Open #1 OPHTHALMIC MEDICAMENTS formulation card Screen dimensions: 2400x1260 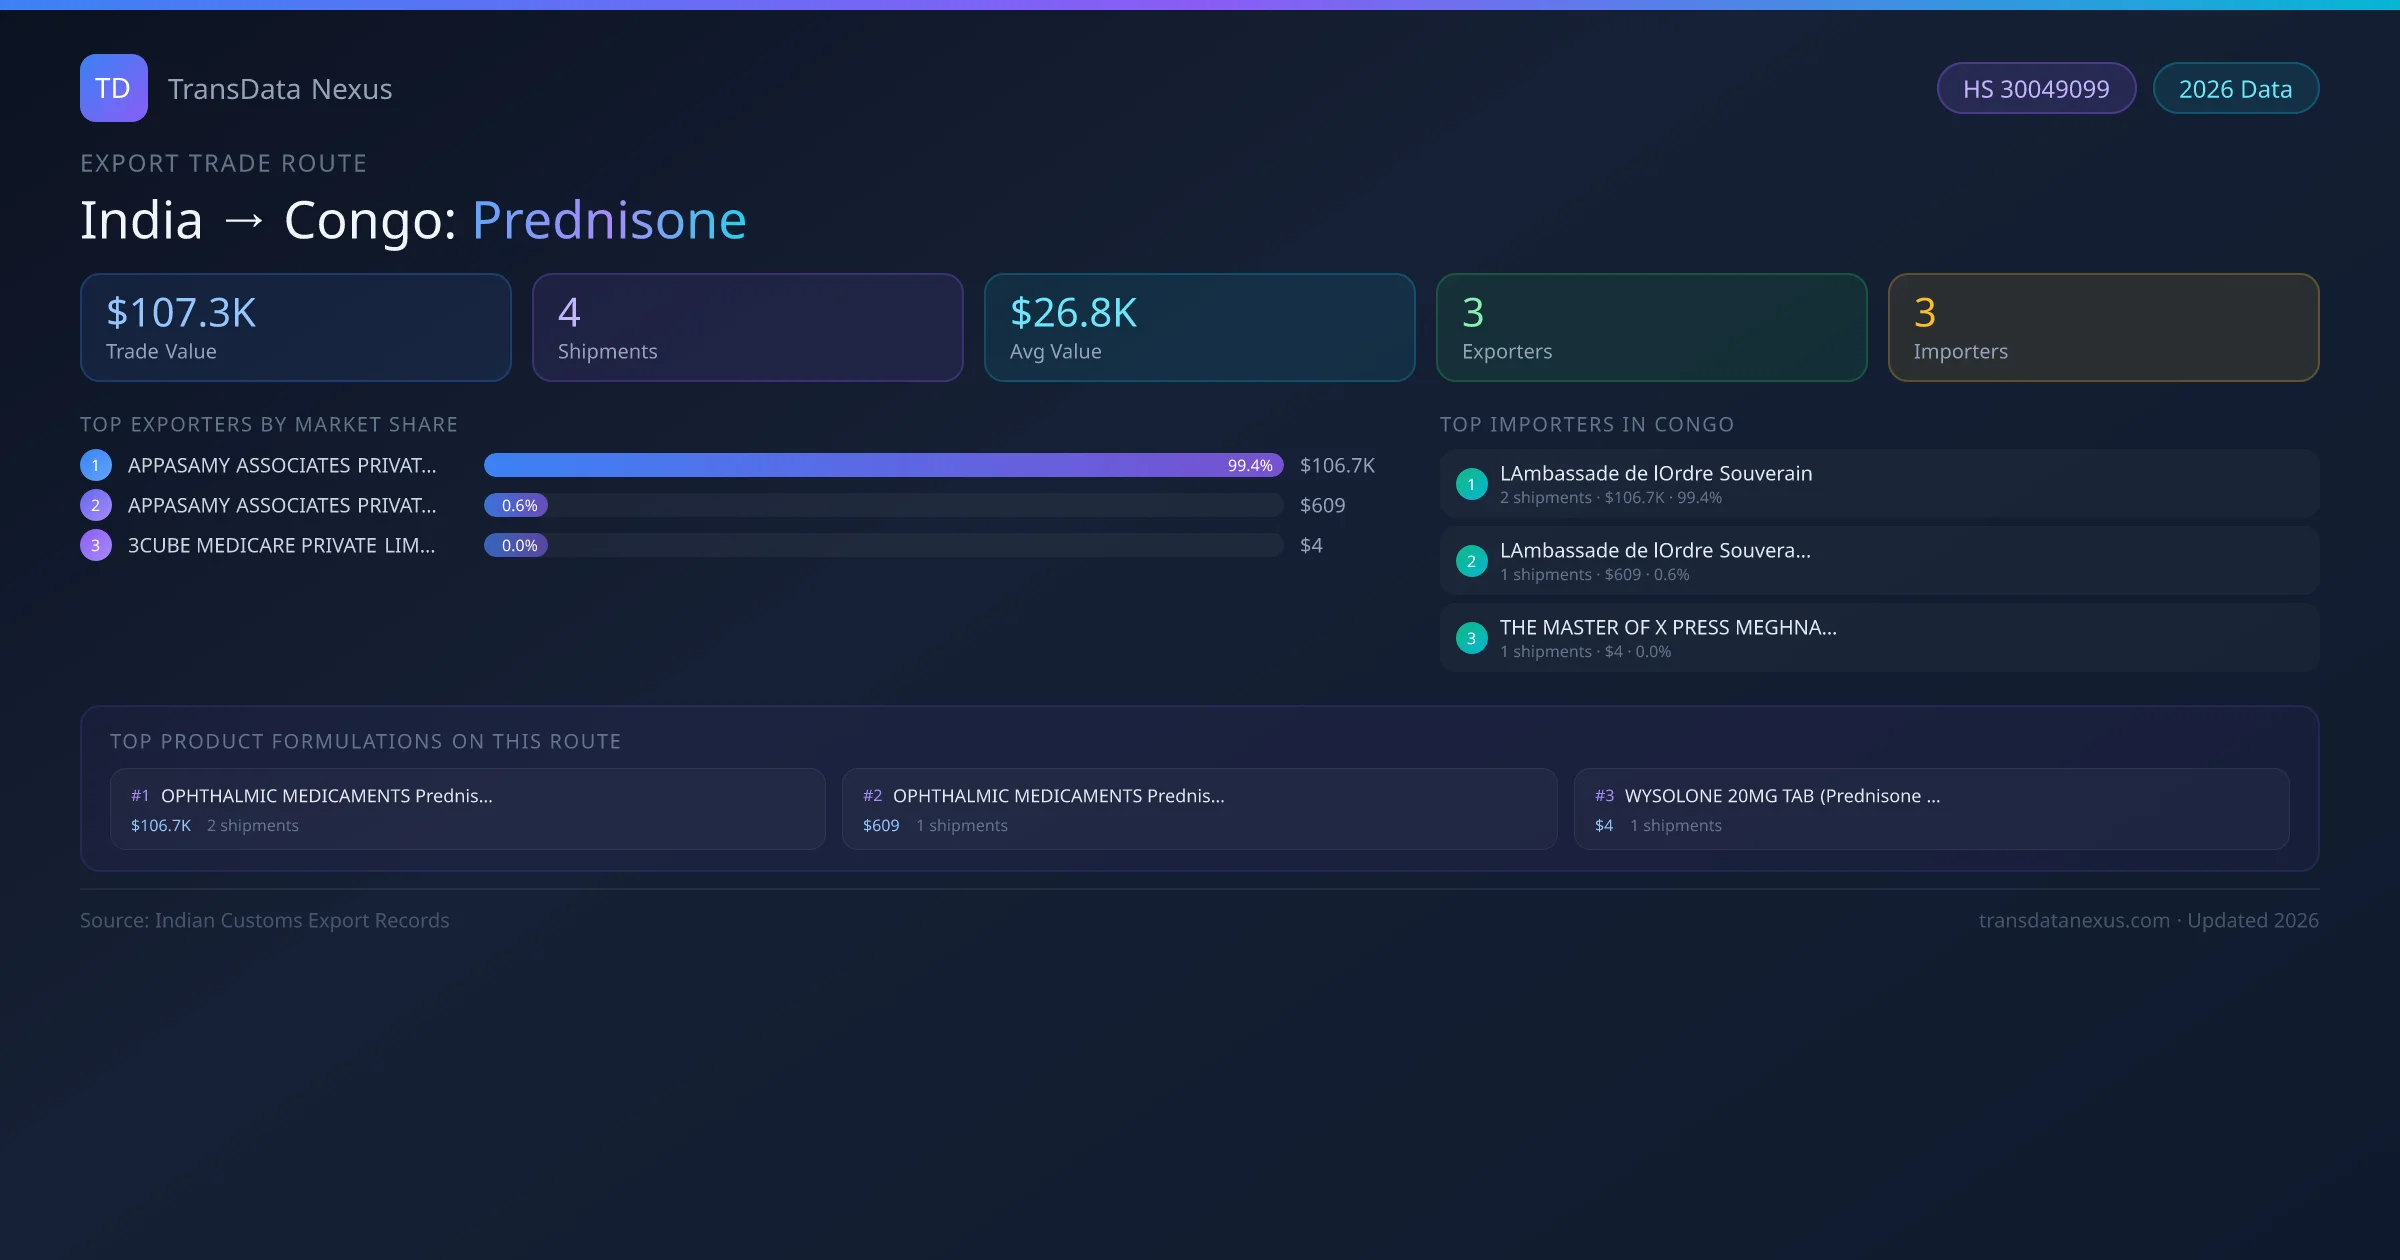(x=467, y=809)
